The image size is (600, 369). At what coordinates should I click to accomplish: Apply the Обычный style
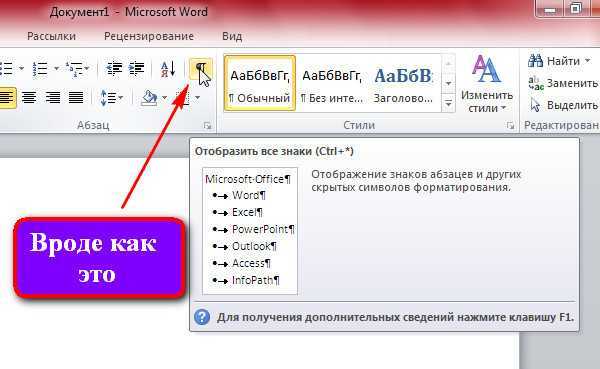(260, 83)
